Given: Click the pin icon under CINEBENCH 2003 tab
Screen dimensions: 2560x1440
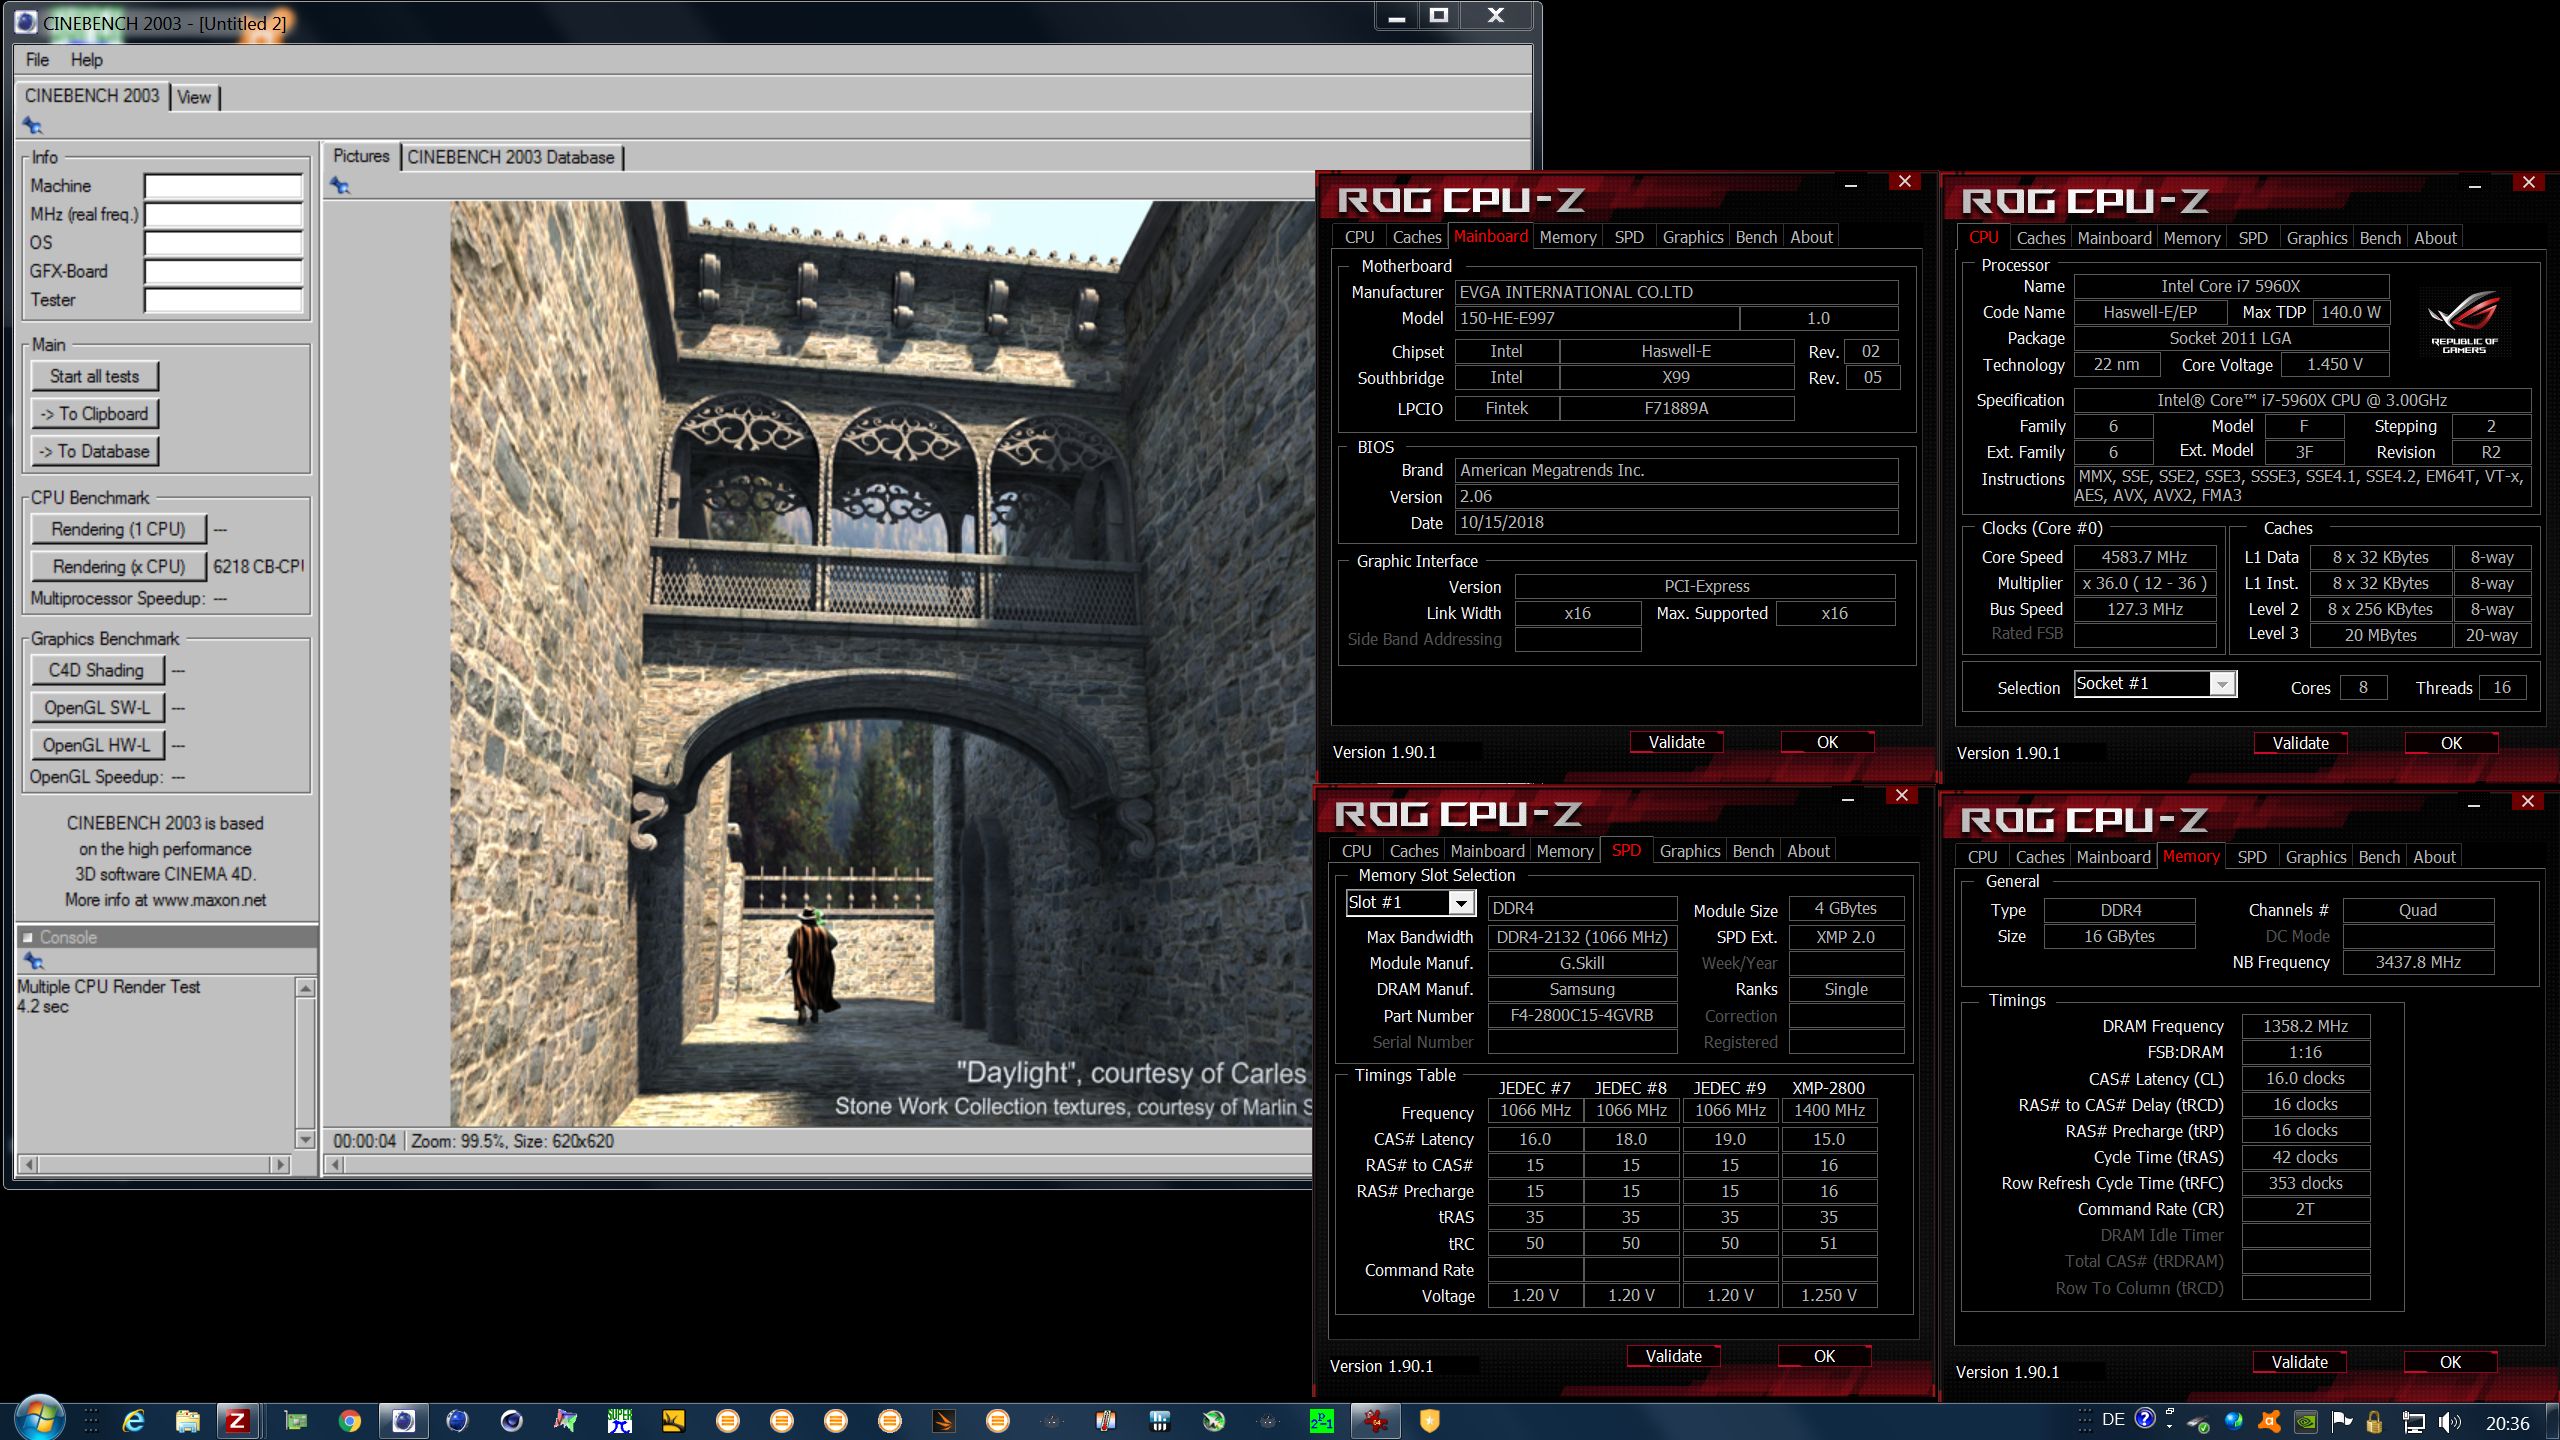Looking at the screenshot, I should [x=32, y=125].
